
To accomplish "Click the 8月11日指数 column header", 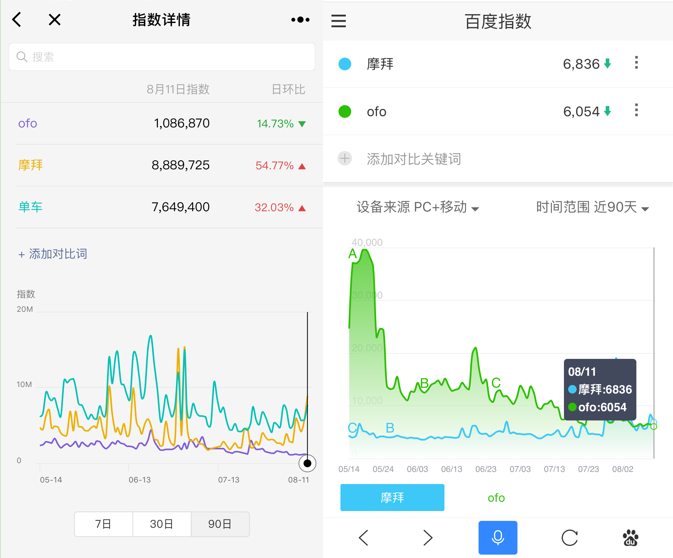I will tap(178, 89).
